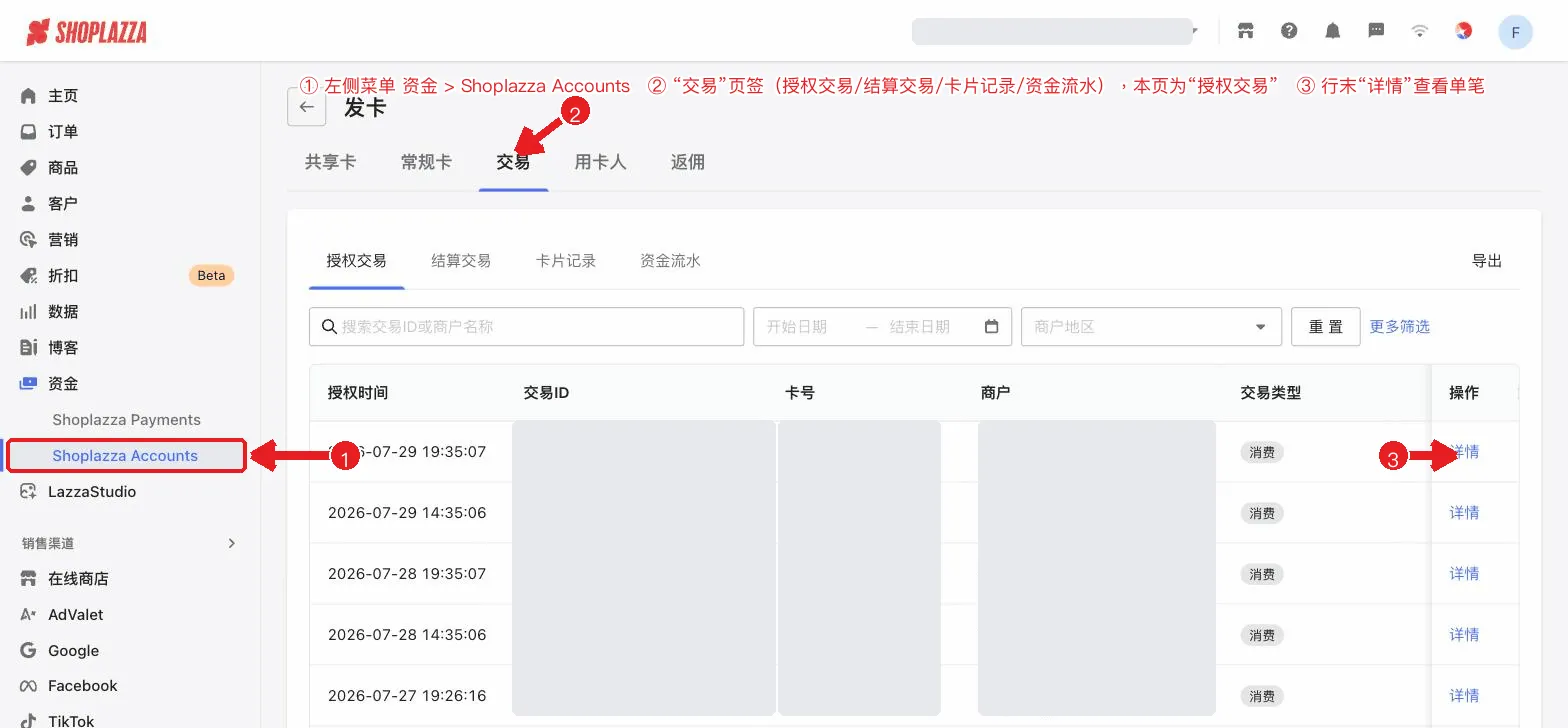This screenshot has width=1568, height=728.
Task: Open 数据 analytics in the sidebar
Action: click(63, 312)
